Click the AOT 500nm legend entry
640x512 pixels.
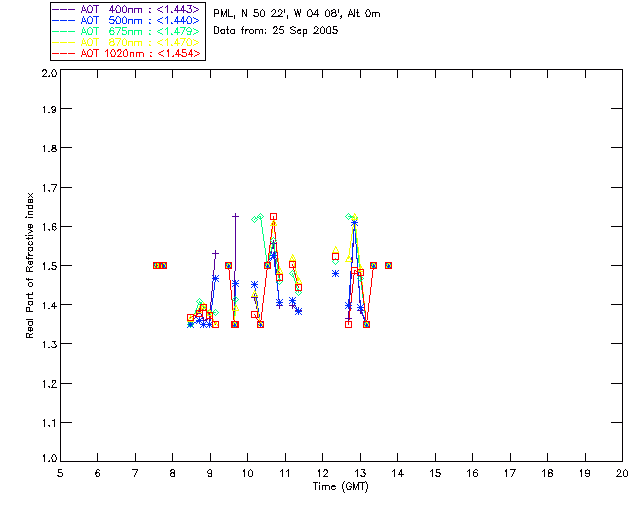pyautogui.click(x=126, y=20)
